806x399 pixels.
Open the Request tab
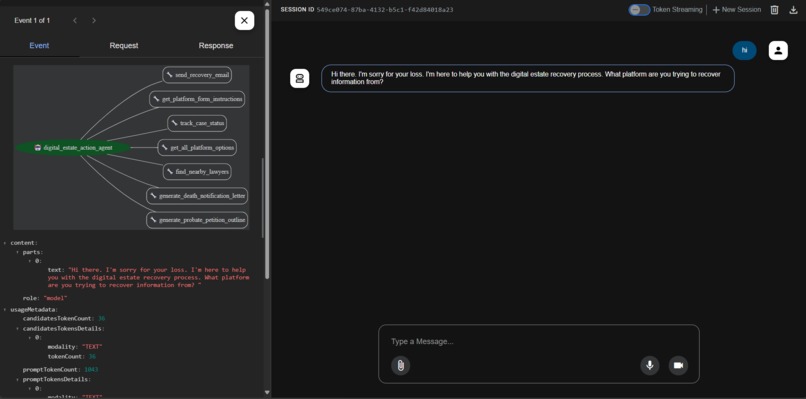(x=124, y=46)
